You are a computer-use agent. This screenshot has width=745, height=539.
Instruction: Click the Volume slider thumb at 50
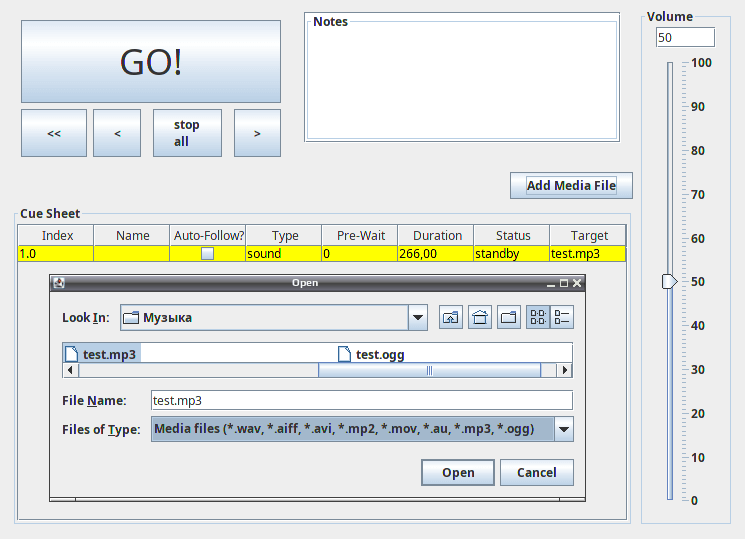pyautogui.click(x=669, y=281)
